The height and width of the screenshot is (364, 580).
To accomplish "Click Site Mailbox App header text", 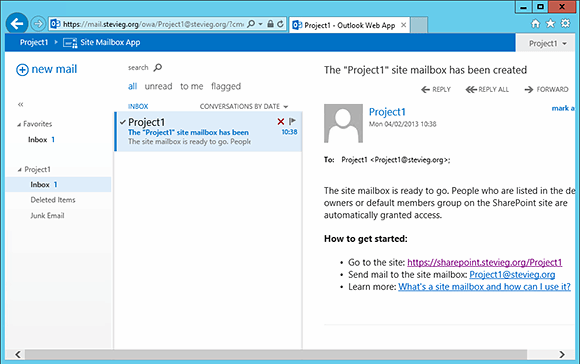I will [x=110, y=43].
